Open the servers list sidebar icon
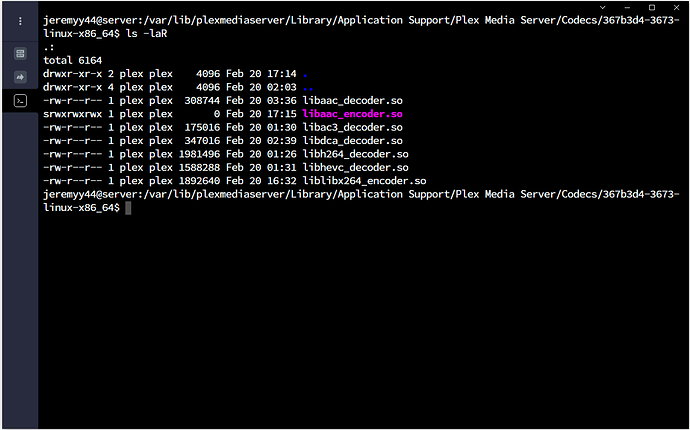 (20, 54)
